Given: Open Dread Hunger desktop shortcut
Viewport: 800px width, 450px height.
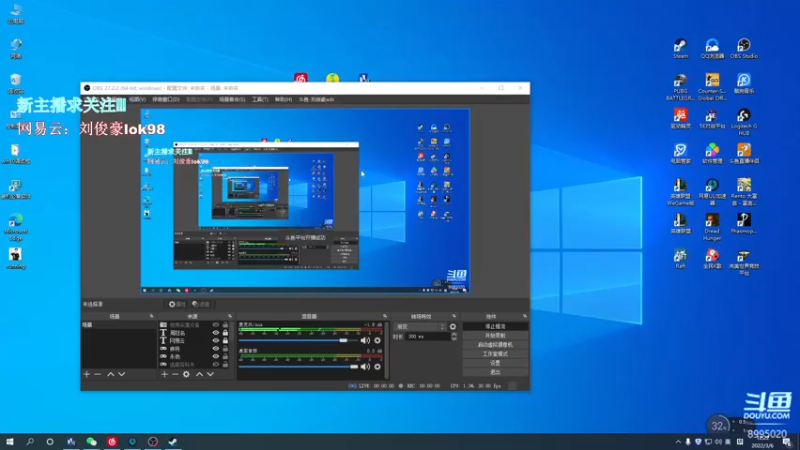Looking at the screenshot, I should click(712, 227).
